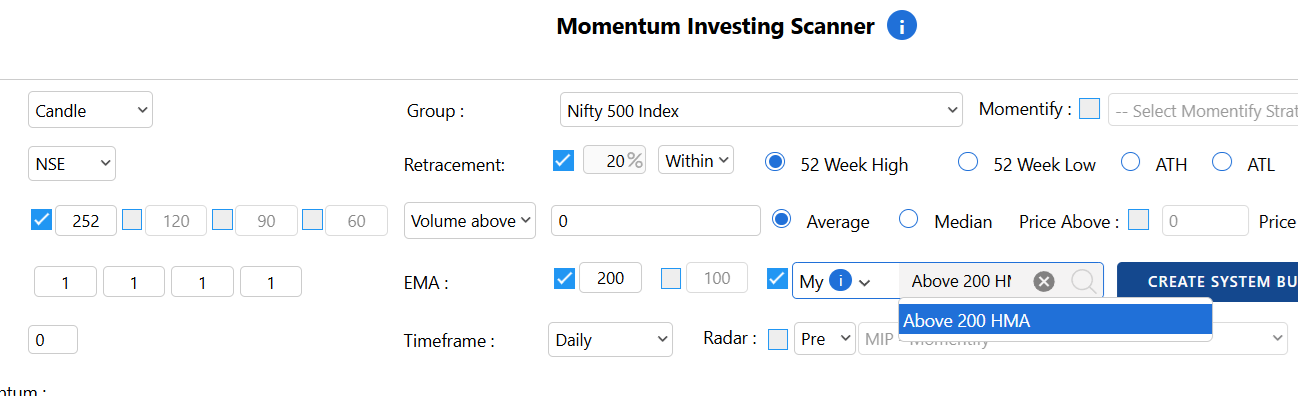
Task: Select the Median radio button
Action: (x=909, y=219)
